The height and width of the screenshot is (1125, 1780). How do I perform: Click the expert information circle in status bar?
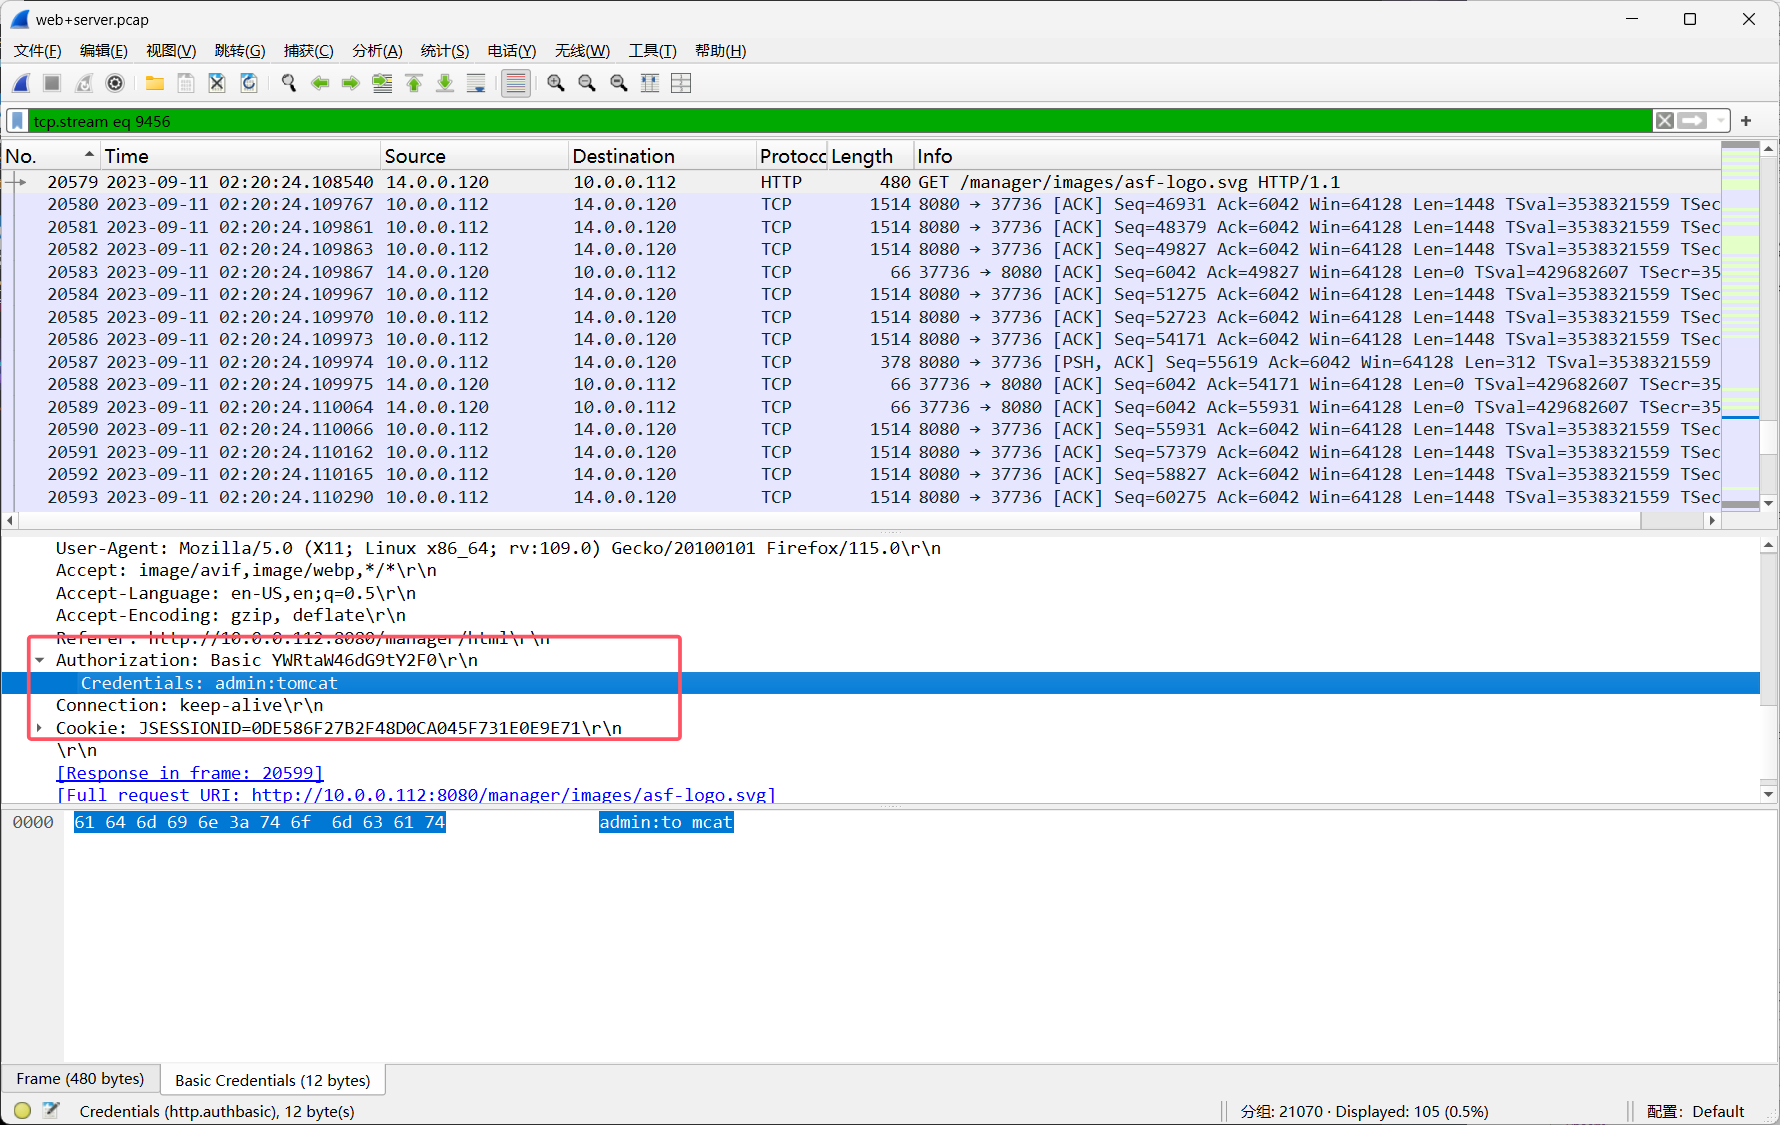[x=22, y=1110]
